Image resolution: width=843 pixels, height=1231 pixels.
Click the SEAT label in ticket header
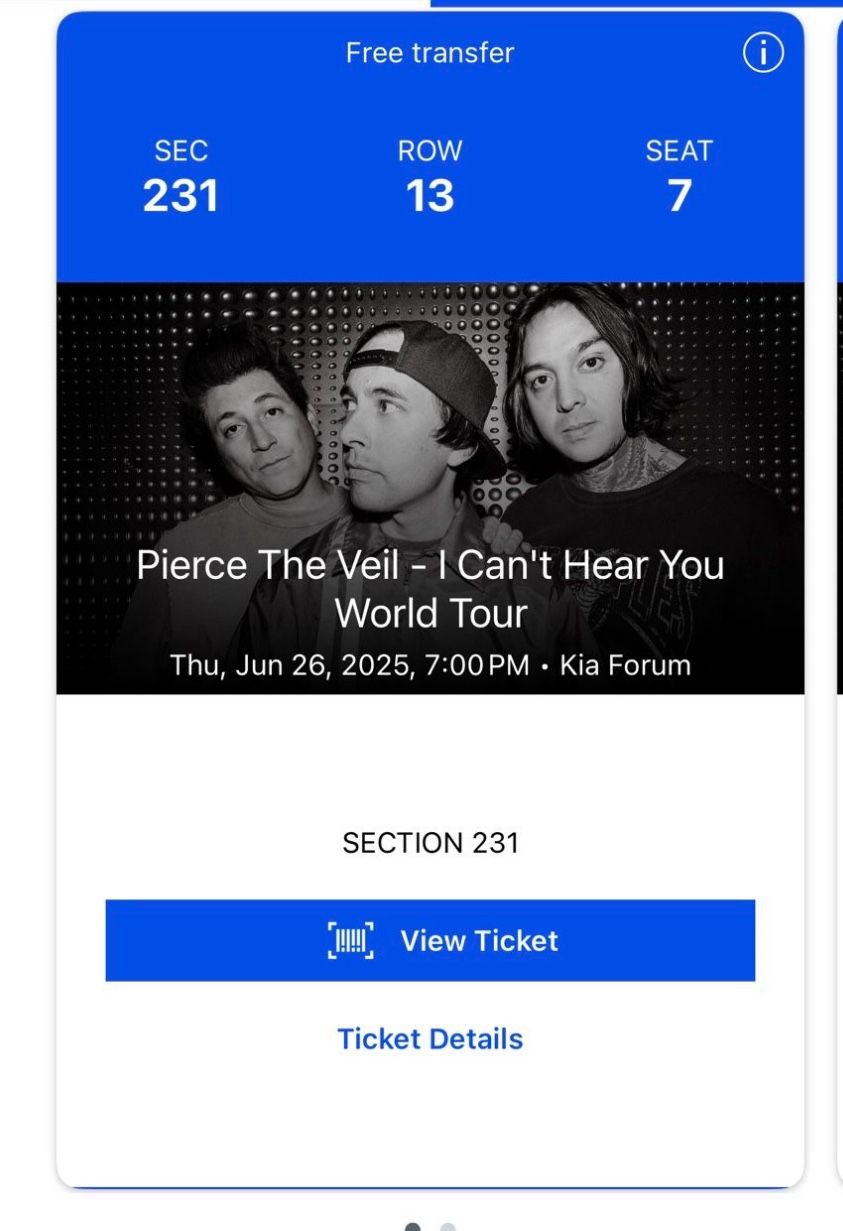tap(679, 151)
